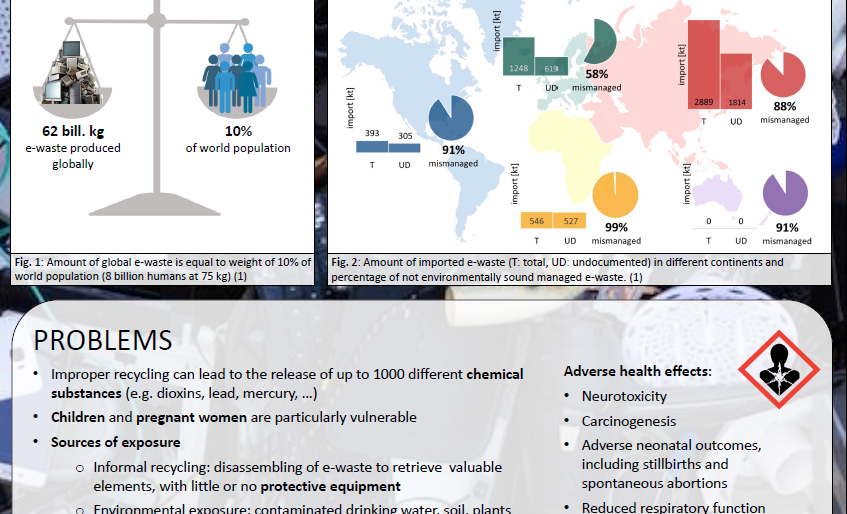Click the lavender Australia shape on the map
Image resolution: width=847 pixels, height=514 pixels.
(x=718, y=193)
